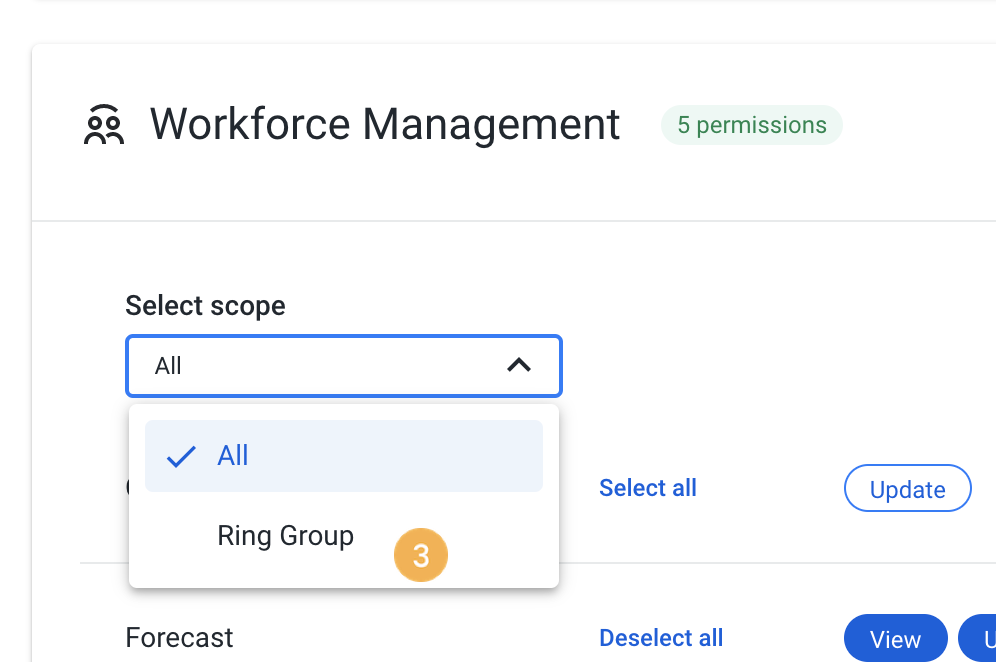
Task: Choose Ring Group from the scope list
Action: point(285,536)
